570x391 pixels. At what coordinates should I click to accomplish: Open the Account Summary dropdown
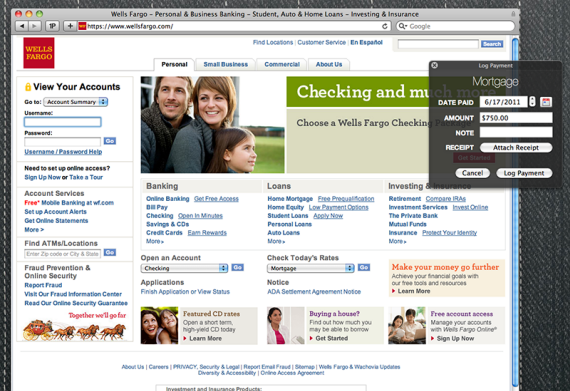[76, 102]
